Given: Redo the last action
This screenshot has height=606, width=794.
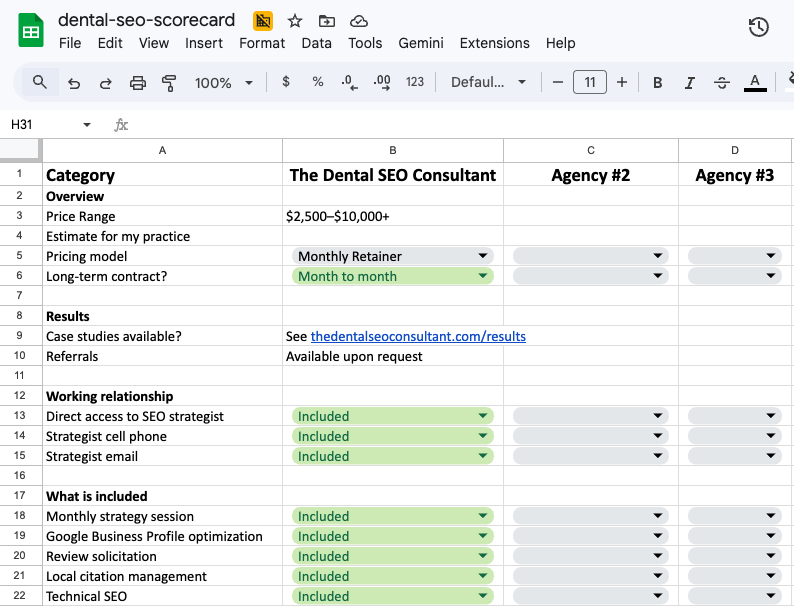Looking at the screenshot, I should (x=105, y=83).
